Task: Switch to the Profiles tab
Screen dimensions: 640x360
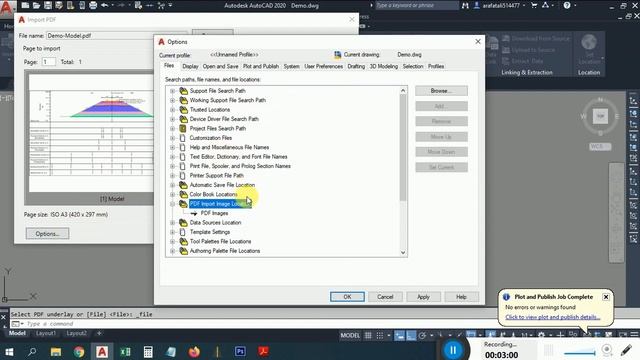Action: [x=436, y=66]
